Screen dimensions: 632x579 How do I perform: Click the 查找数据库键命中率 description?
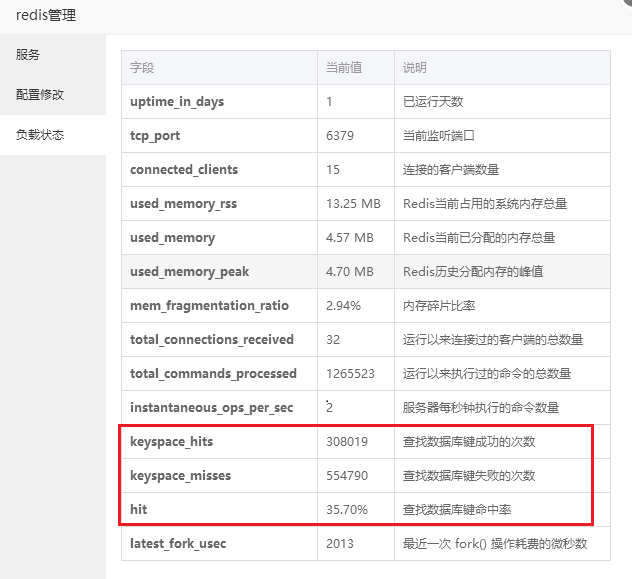[457, 510]
